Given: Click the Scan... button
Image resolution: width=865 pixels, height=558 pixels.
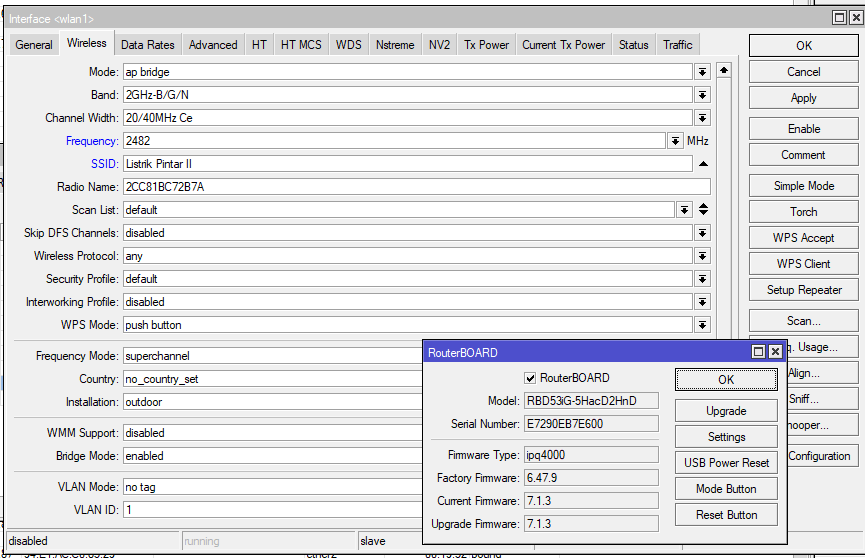Looking at the screenshot, I should point(803,321).
